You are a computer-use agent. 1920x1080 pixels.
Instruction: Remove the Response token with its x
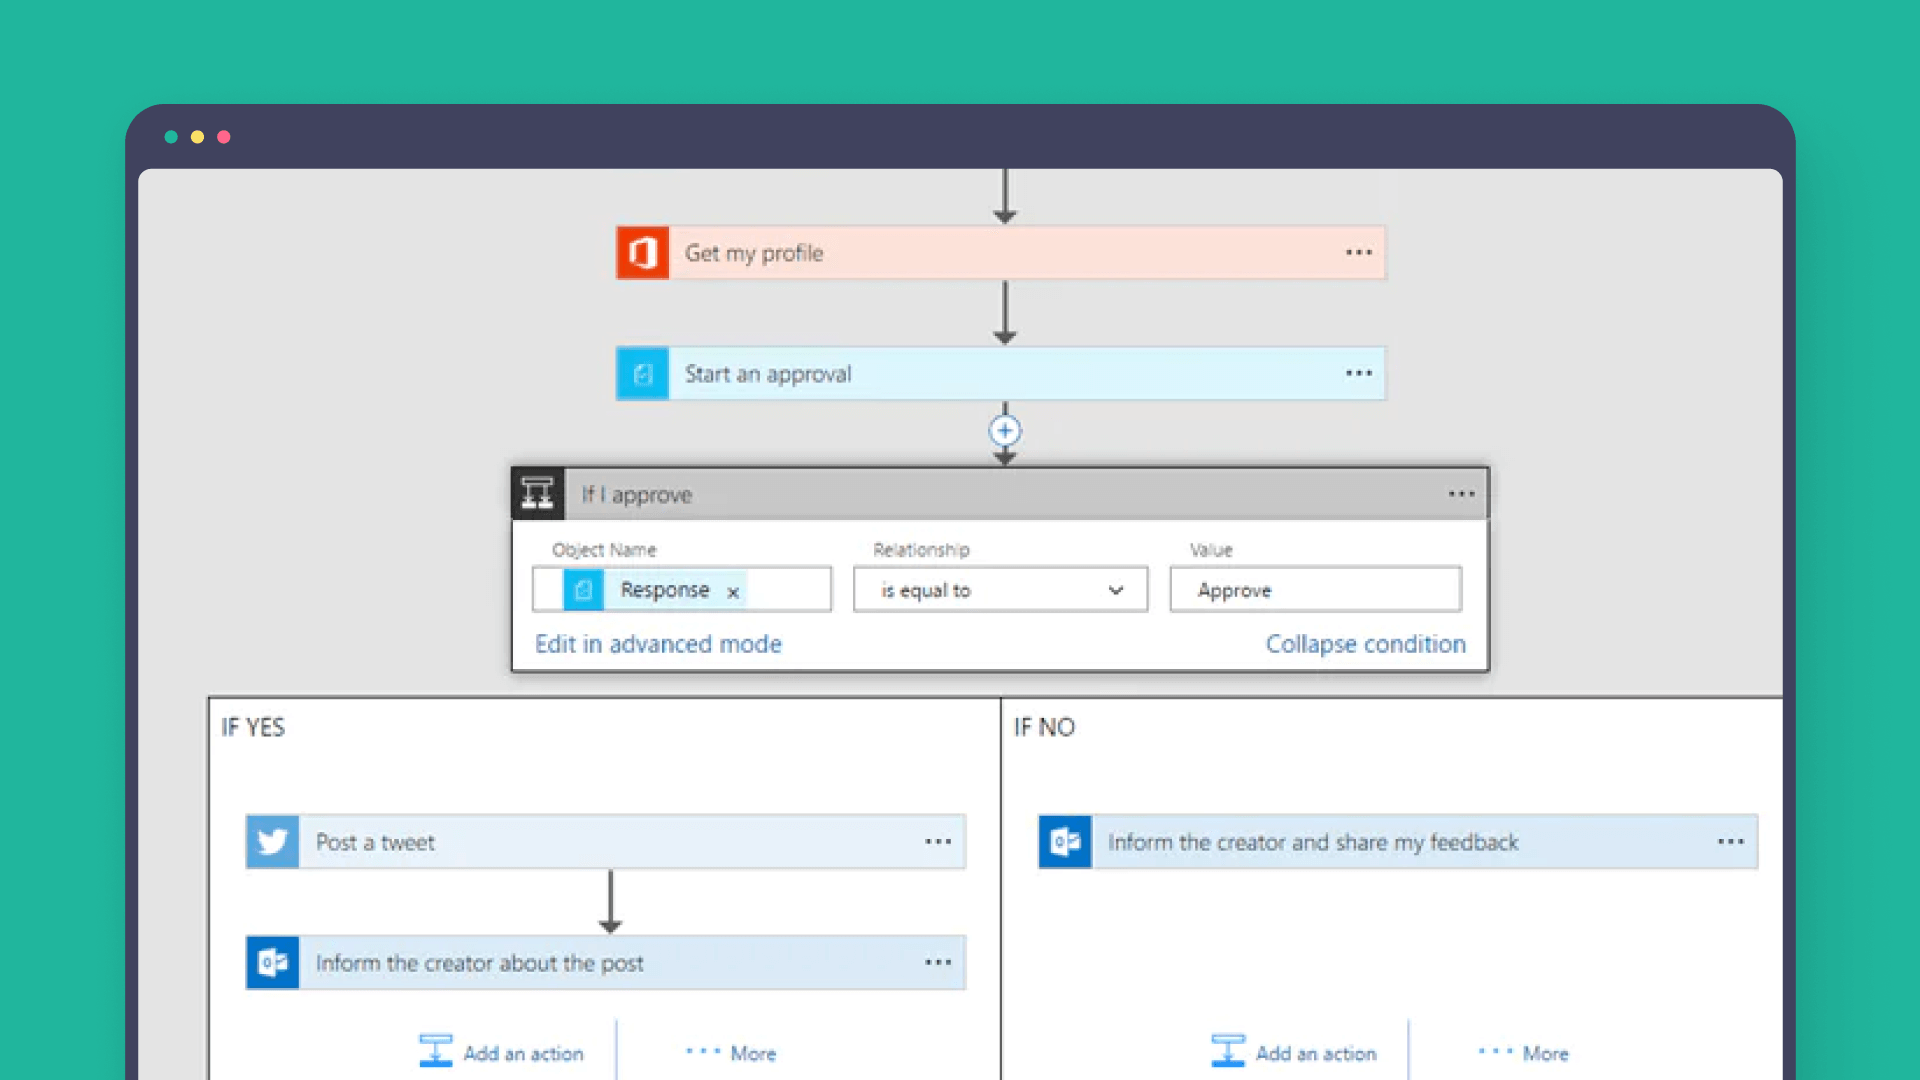point(733,592)
